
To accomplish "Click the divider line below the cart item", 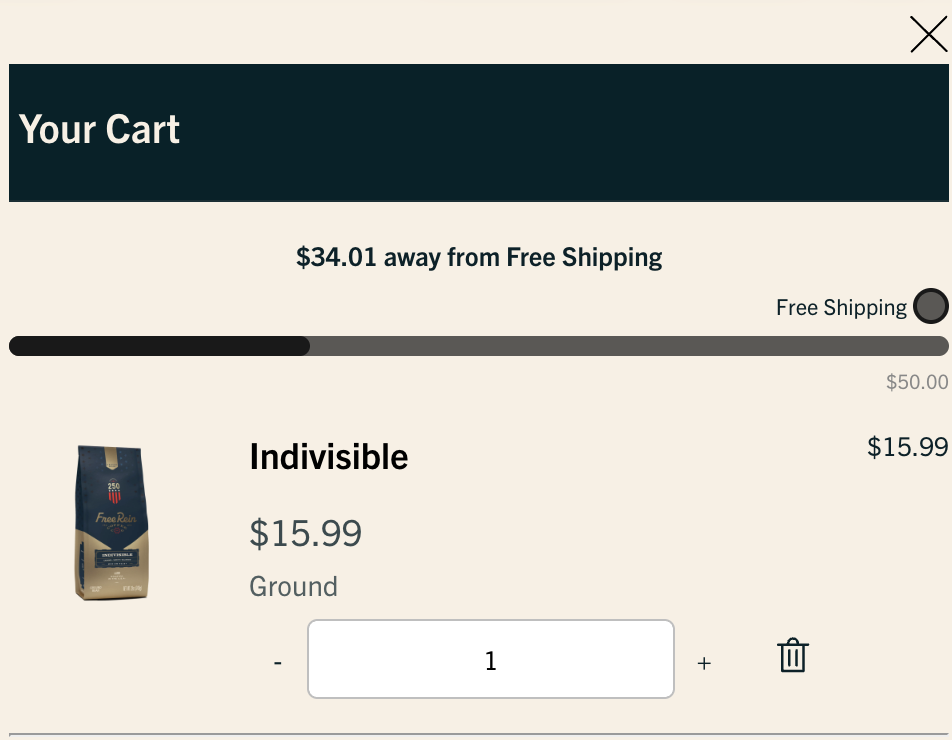I will [479, 735].
